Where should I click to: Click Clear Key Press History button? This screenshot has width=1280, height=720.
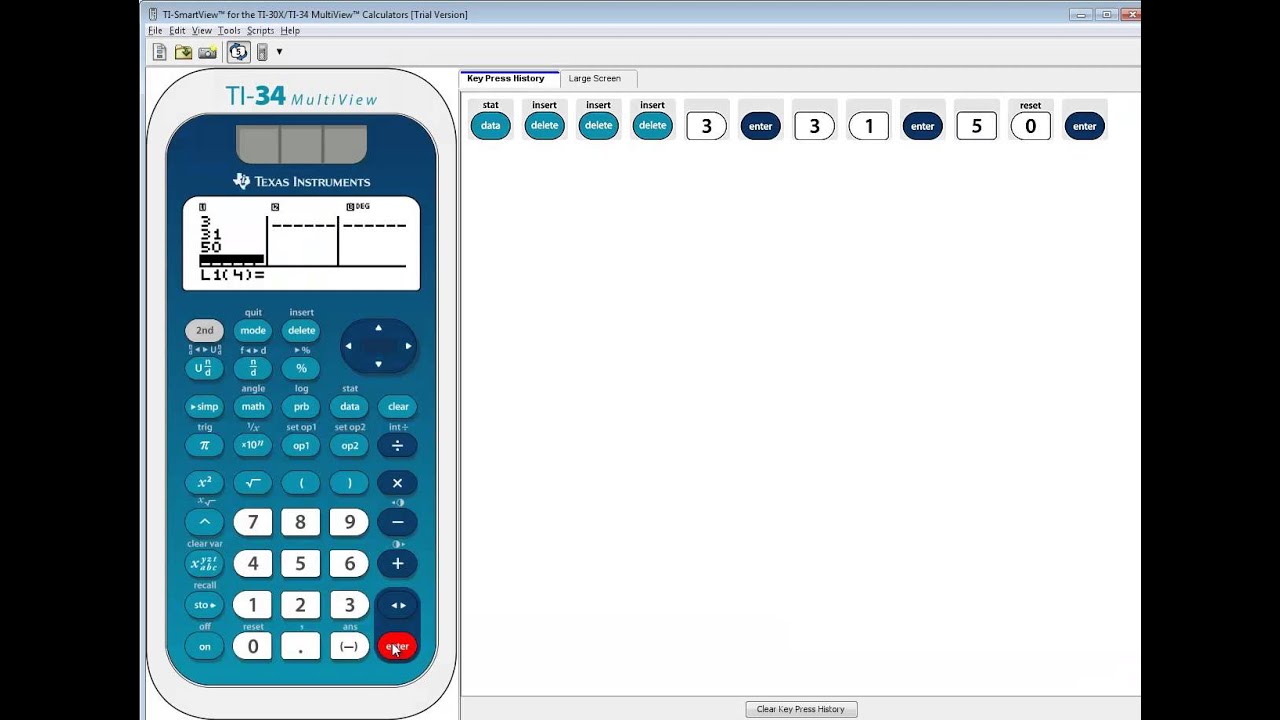pyautogui.click(x=801, y=709)
